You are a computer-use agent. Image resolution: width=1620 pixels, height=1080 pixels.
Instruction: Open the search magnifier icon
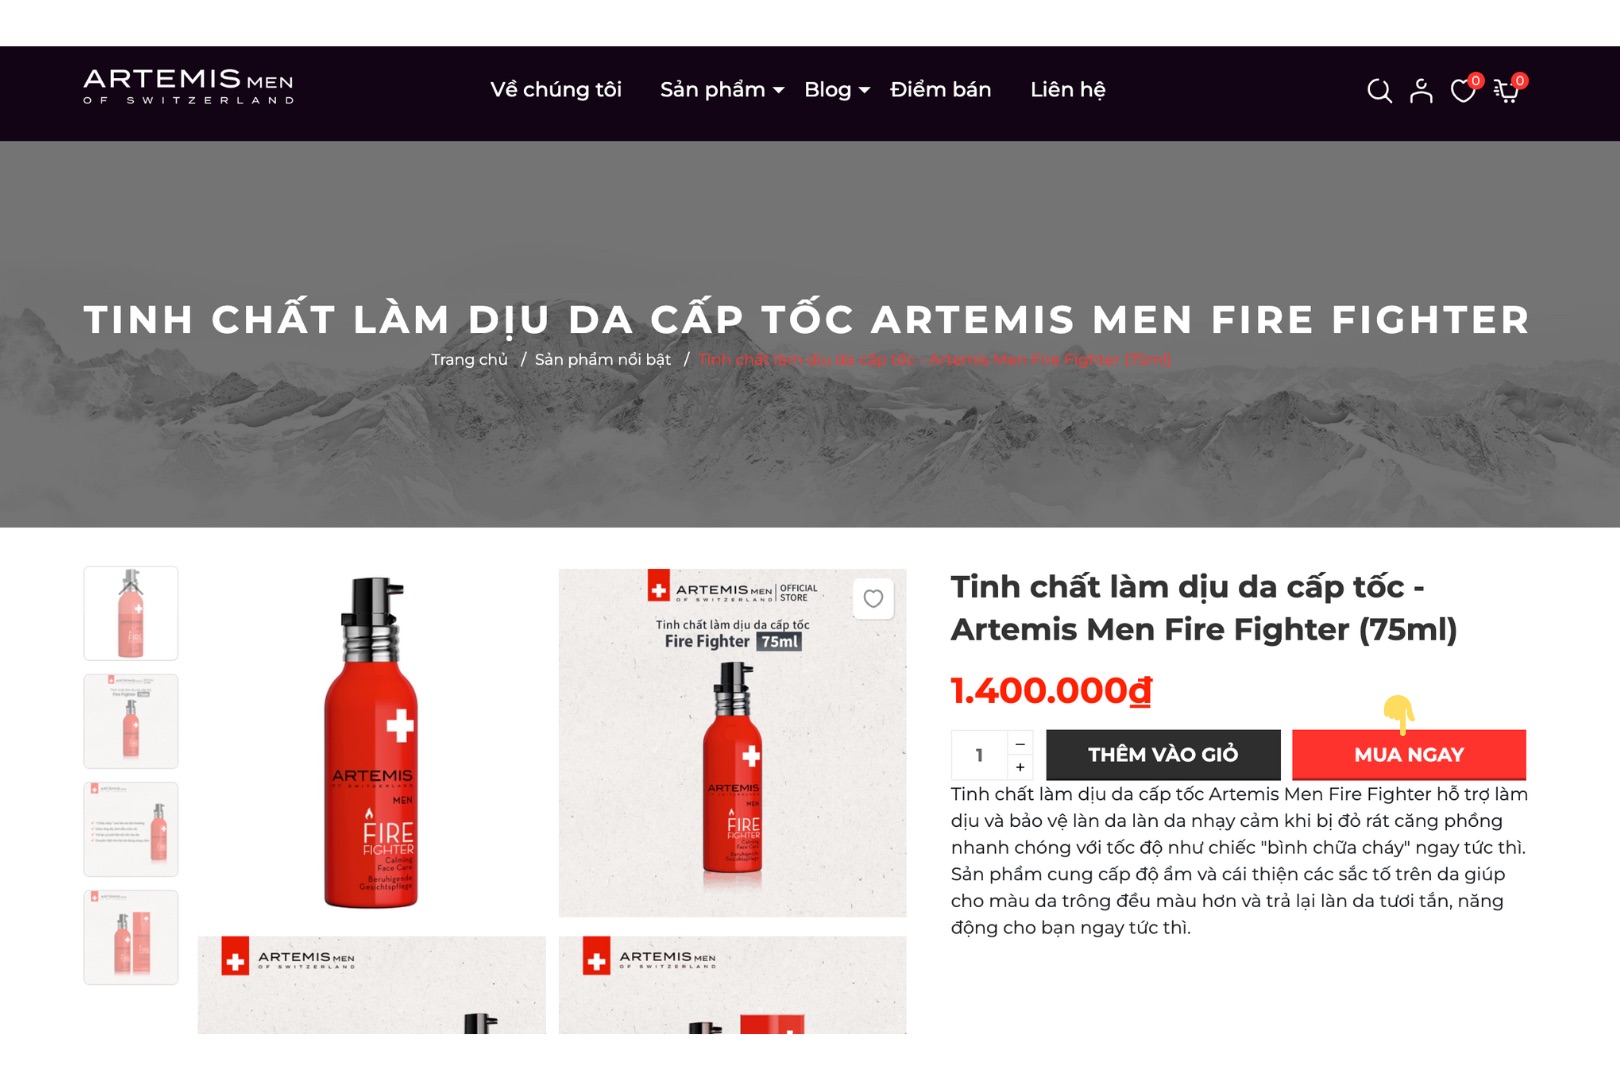pos(1379,91)
